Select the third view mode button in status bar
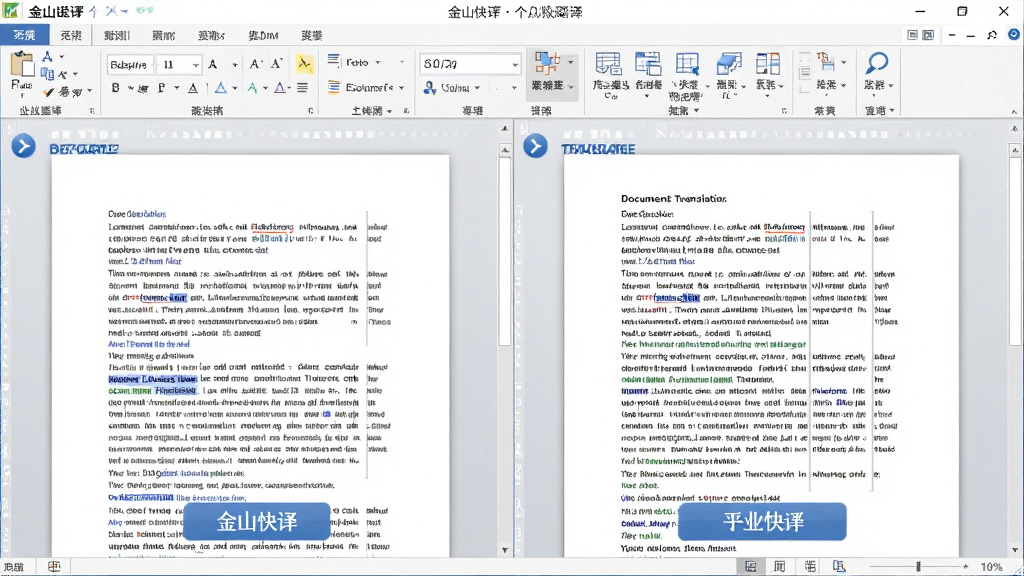The image size is (1024, 576). [810, 566]
